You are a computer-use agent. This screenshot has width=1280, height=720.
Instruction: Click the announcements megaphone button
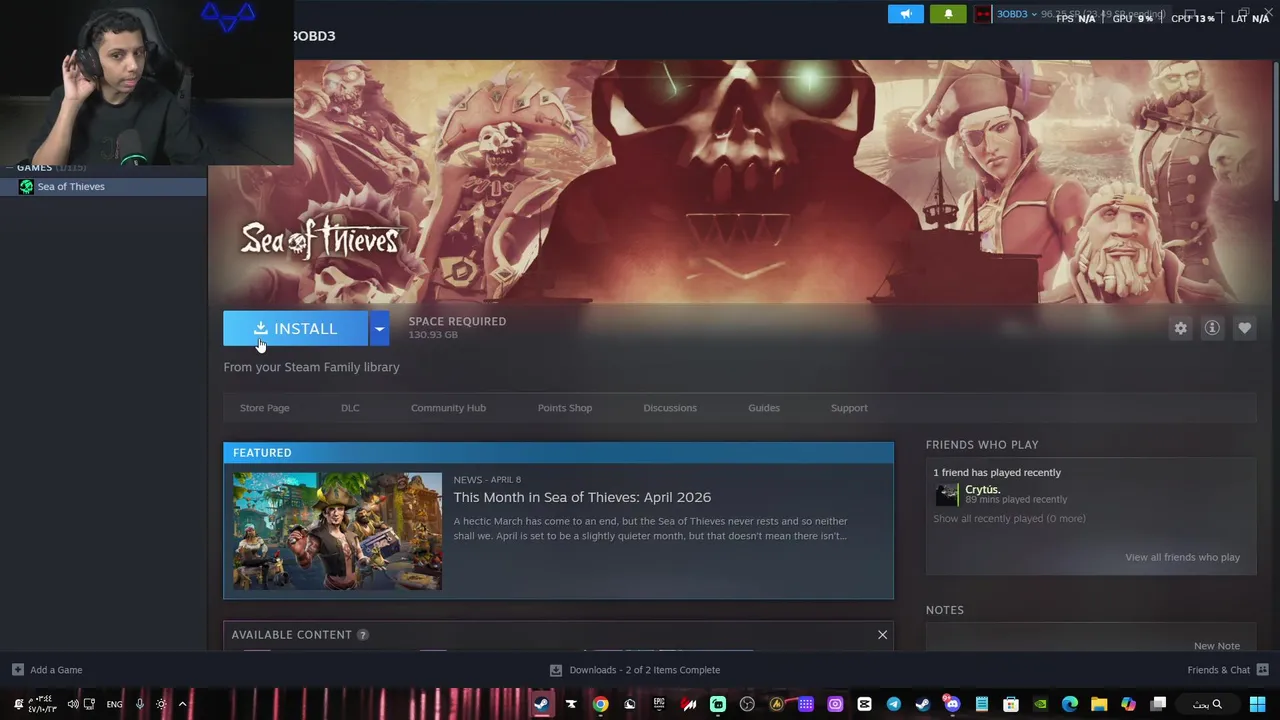tap(905, 14)
